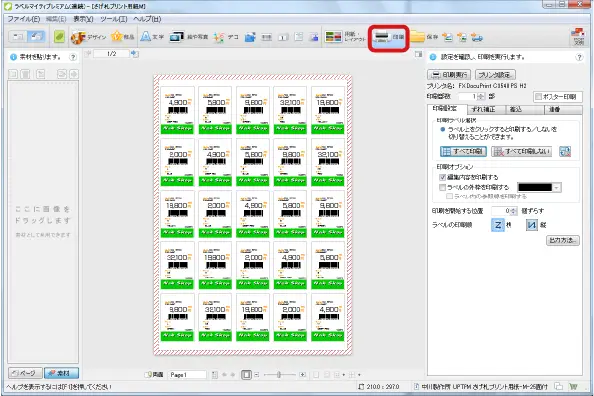Screen dimensions: 594x396
Task: Toggle ラベルの外枠を印刷する checkbox
Action: [442, 187]
